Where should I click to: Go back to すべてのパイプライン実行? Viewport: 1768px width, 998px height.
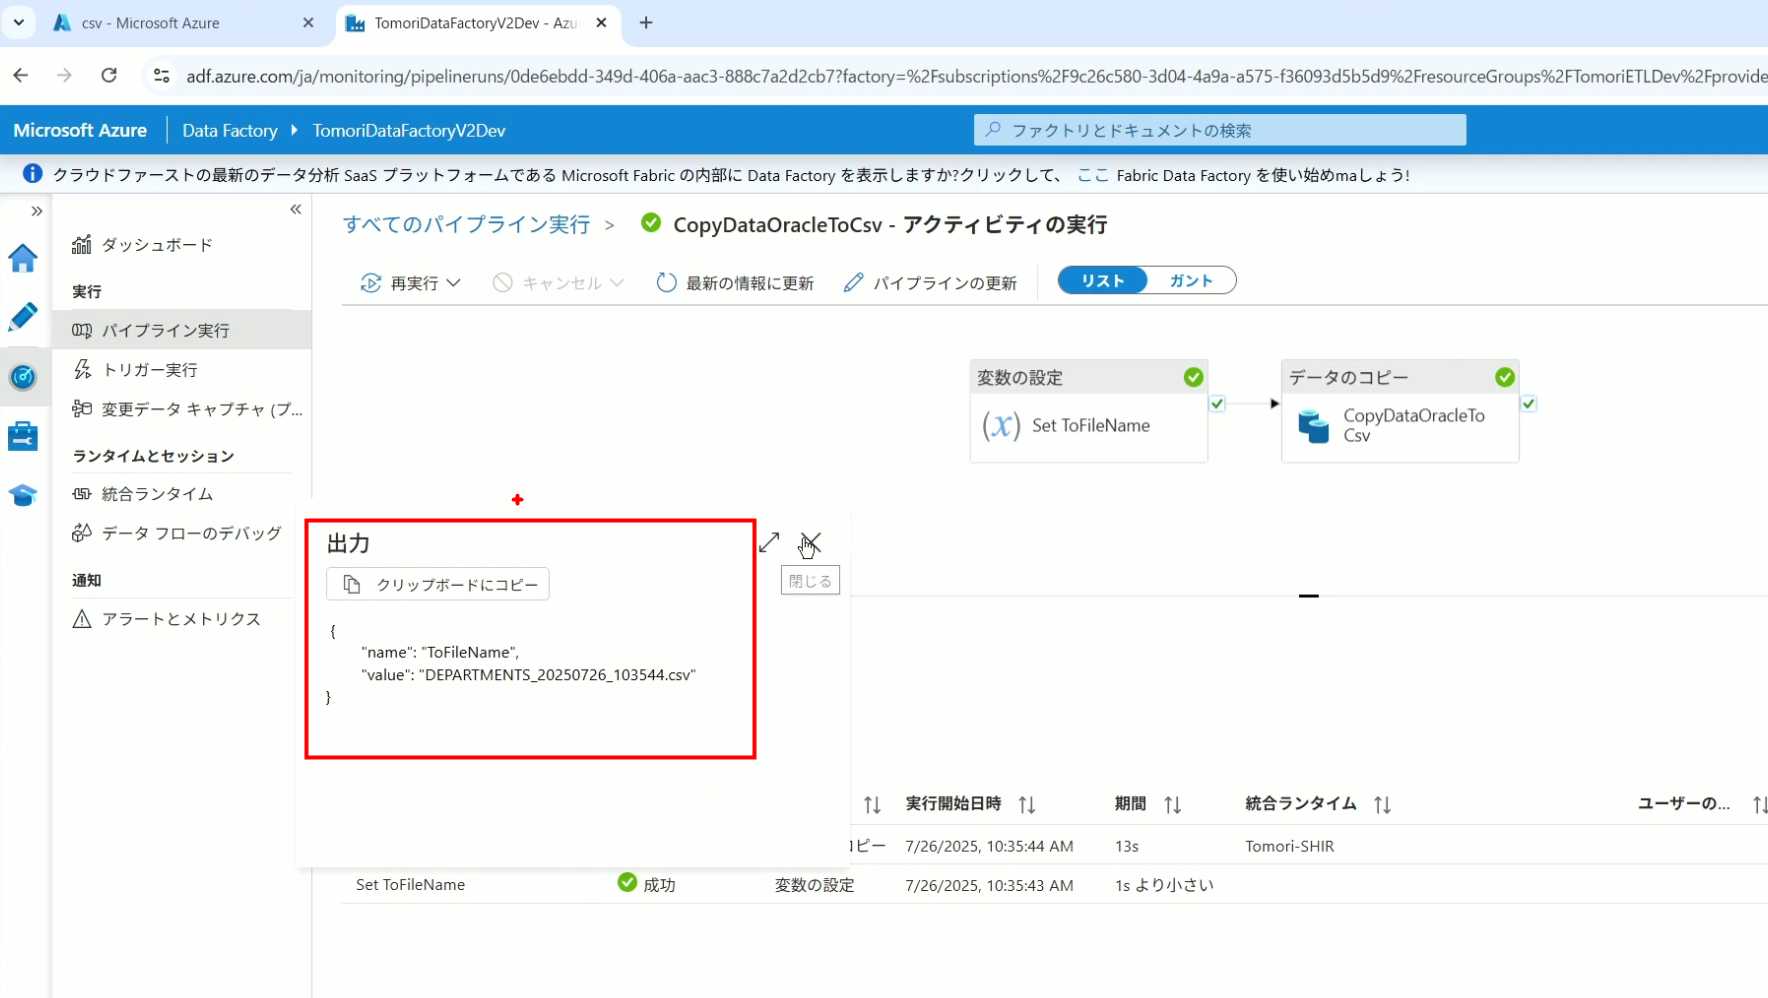pyautogui.click(x=466, y=225)
